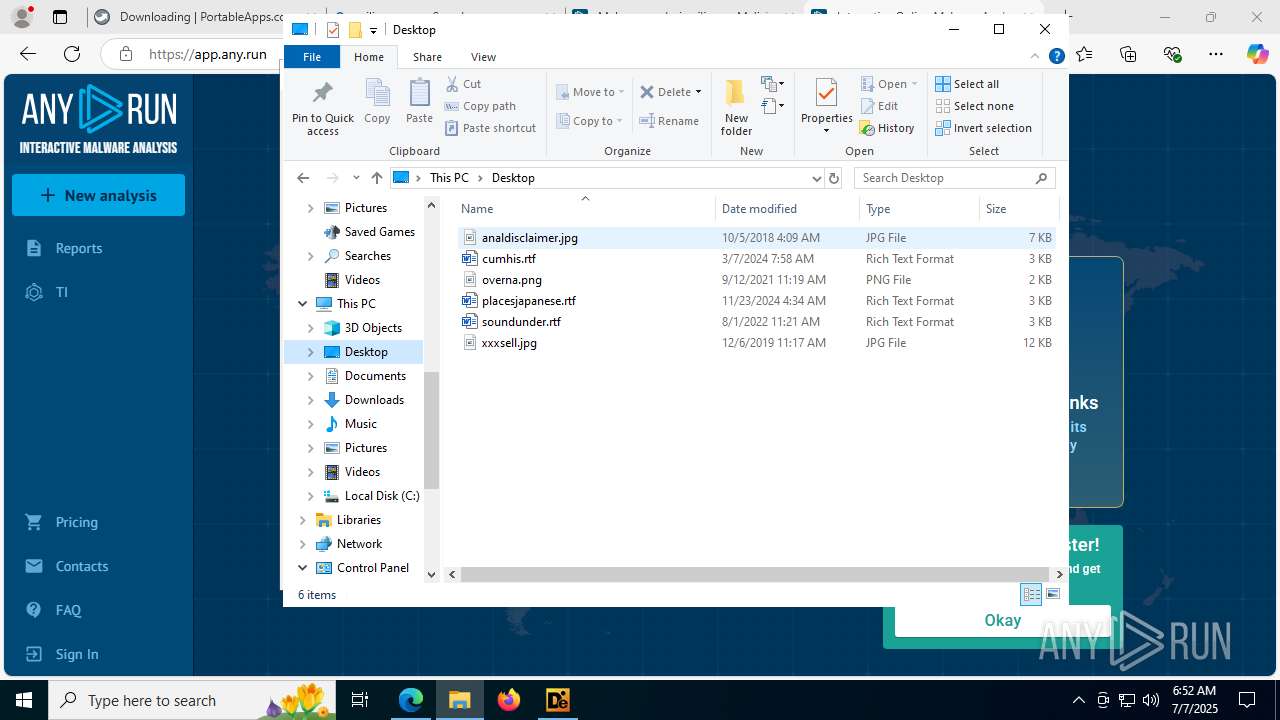Click the Search Desktop field
Viewport: 1280px width, 720px height.
coord(954,178)
